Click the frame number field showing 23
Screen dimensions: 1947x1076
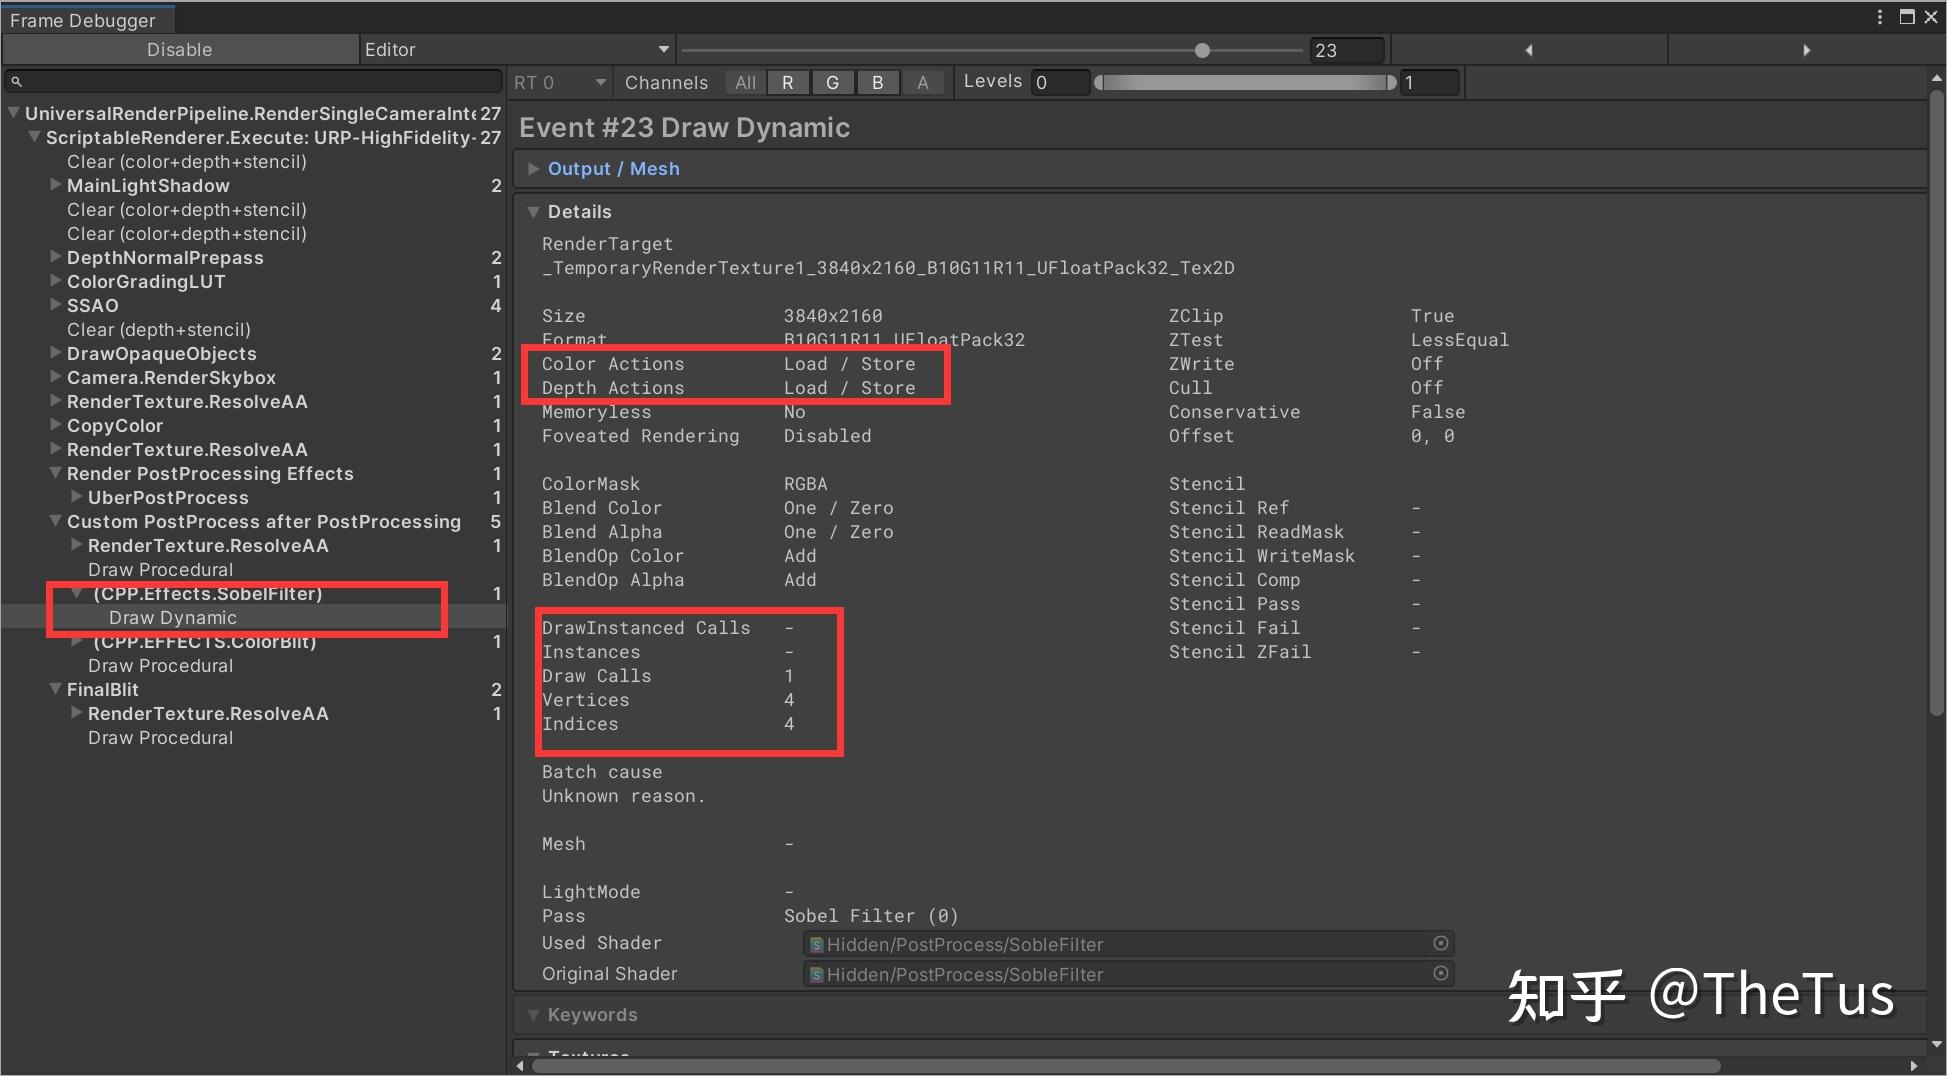pyautogui.click(x=1347, y=49)
